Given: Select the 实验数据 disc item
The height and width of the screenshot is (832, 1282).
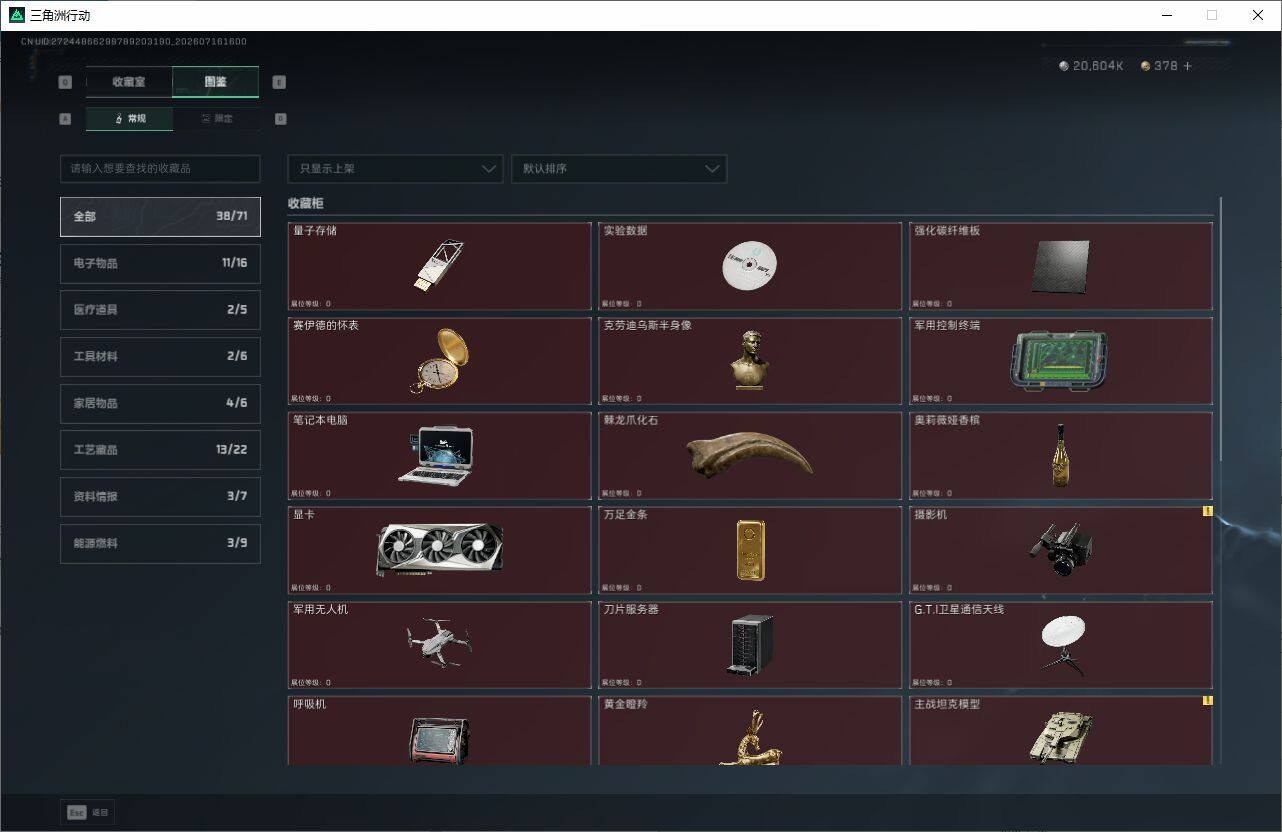Looking at the screenshot, I should point(750,266).
